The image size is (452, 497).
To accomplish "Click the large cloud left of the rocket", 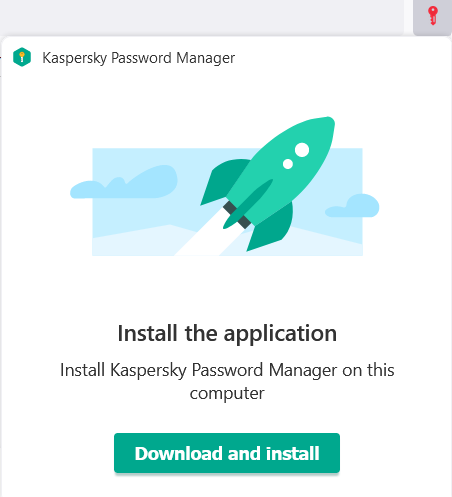I will [x=124, y=183].
